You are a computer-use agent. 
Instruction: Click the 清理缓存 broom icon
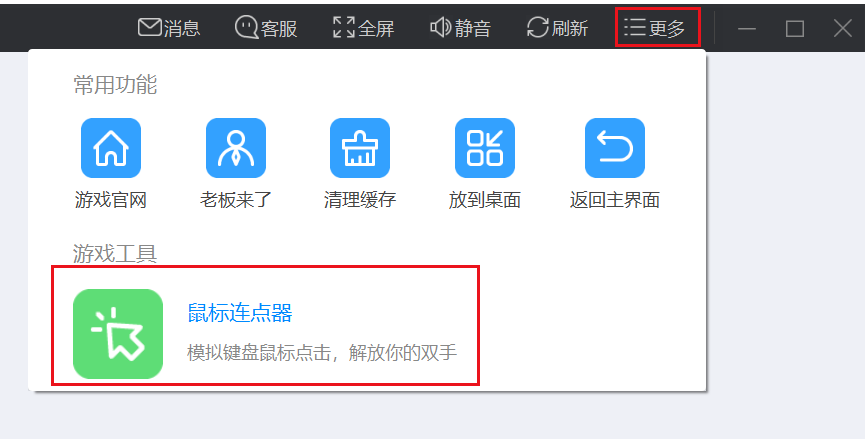(x=360, y=148)
